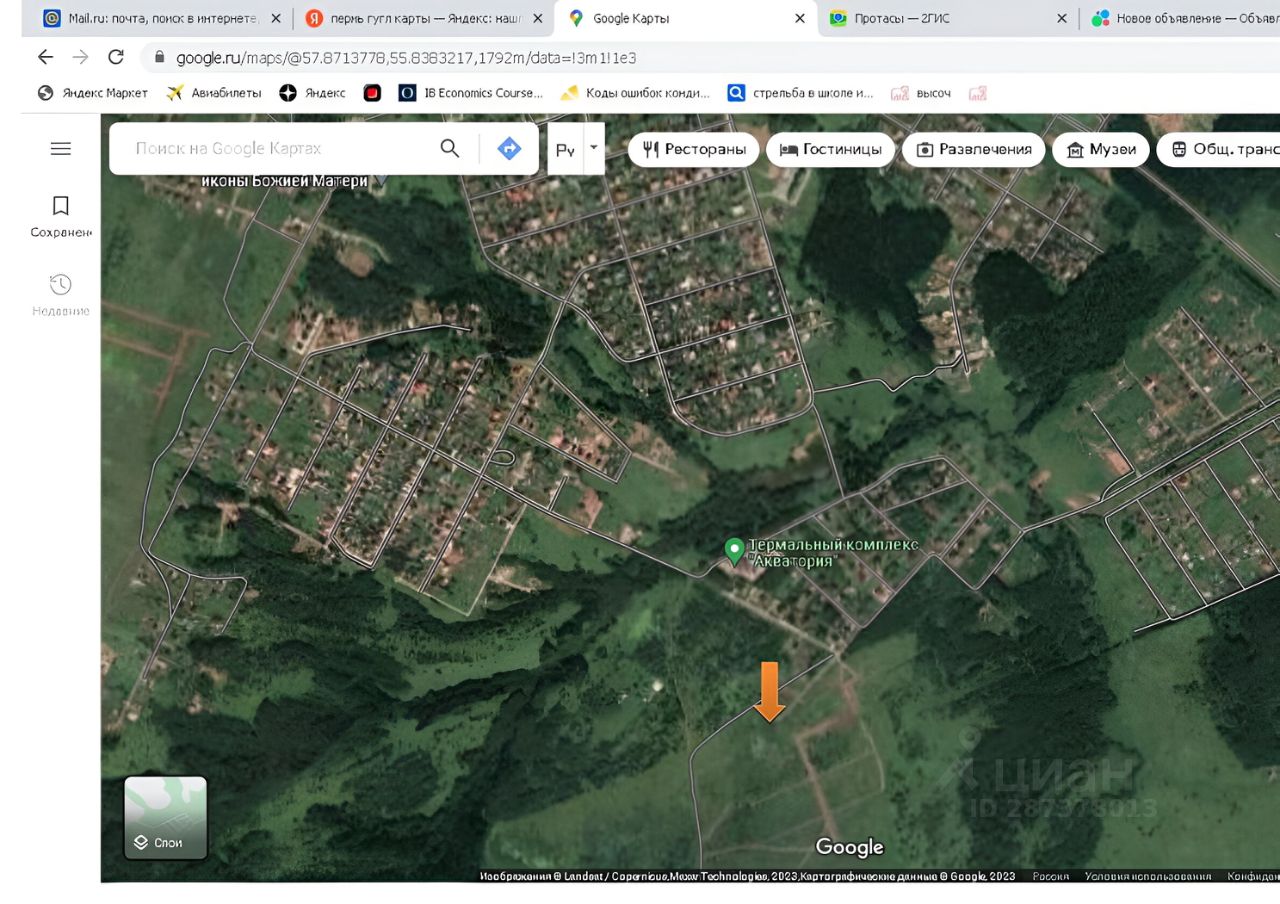This screenshot has width=1280, height=904.
Task: Open the Недавние recent history panel
Action: (61, 295)
